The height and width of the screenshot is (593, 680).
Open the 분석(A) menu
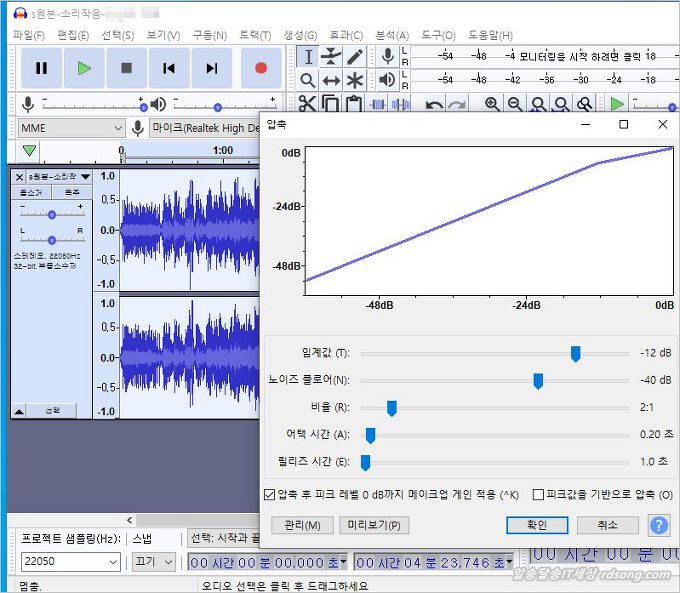392,35
